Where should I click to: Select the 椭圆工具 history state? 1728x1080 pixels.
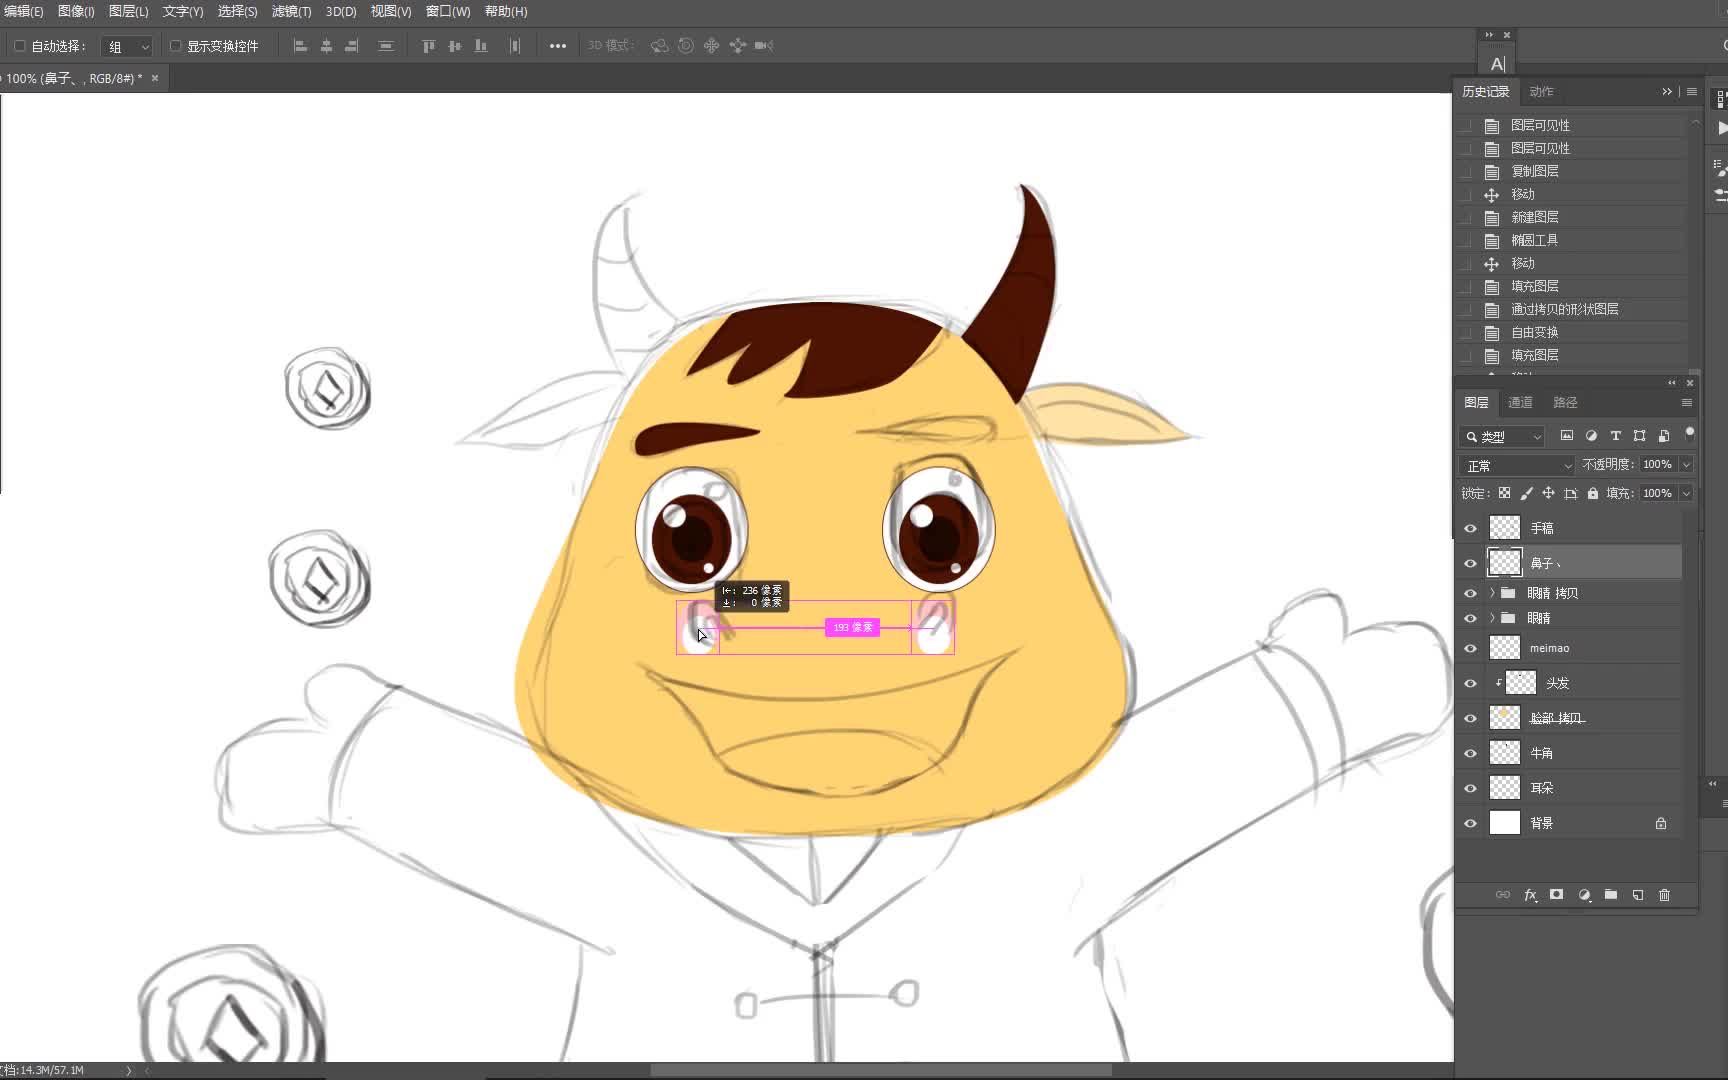point(1575,240)
